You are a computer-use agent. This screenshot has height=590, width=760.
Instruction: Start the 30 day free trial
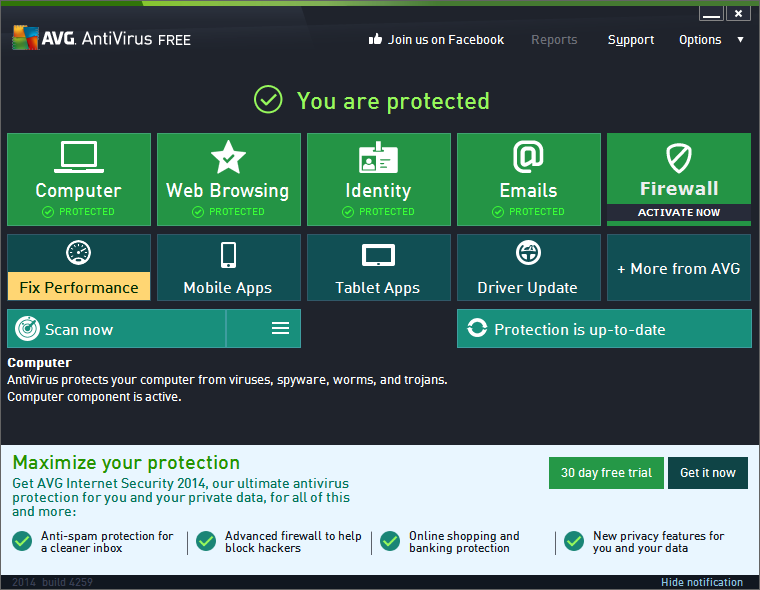(605, 473)
